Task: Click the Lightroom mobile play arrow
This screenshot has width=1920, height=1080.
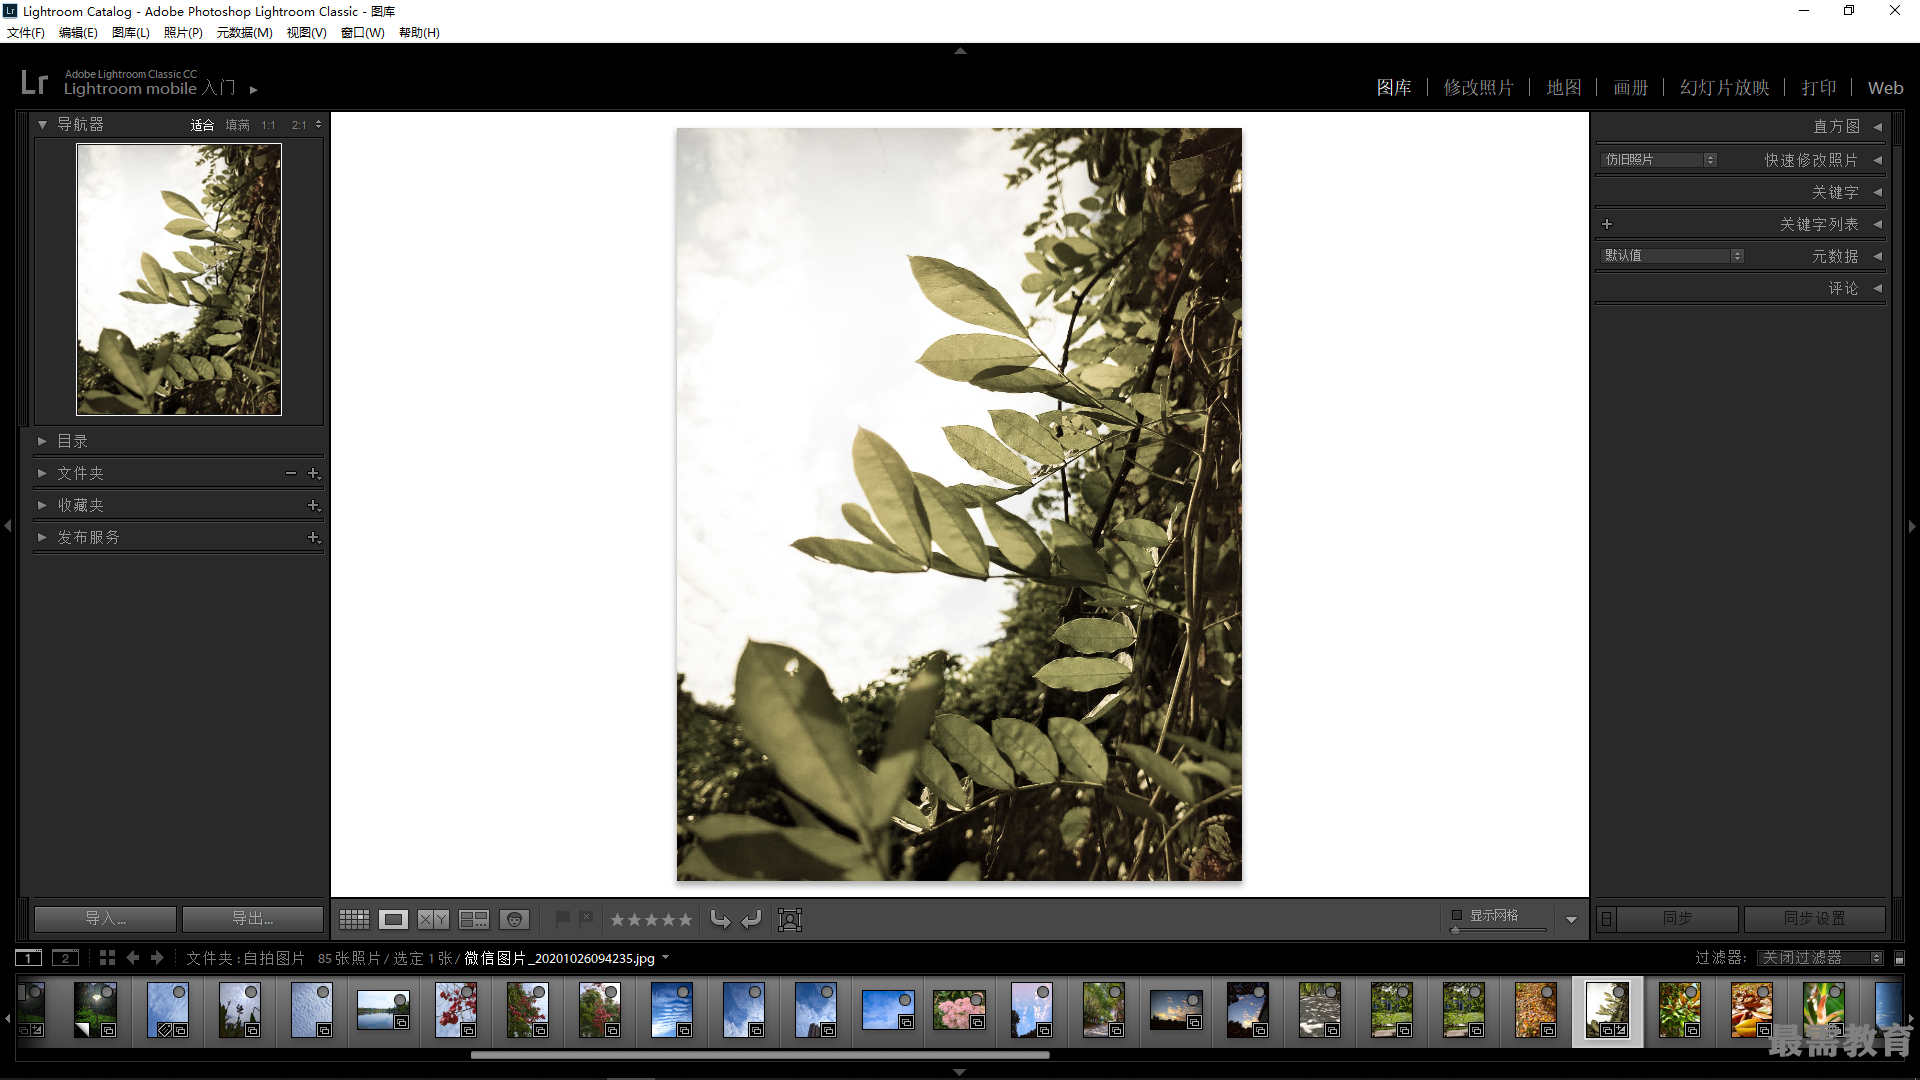Action: pyautogui.click(x=254, y=90)
